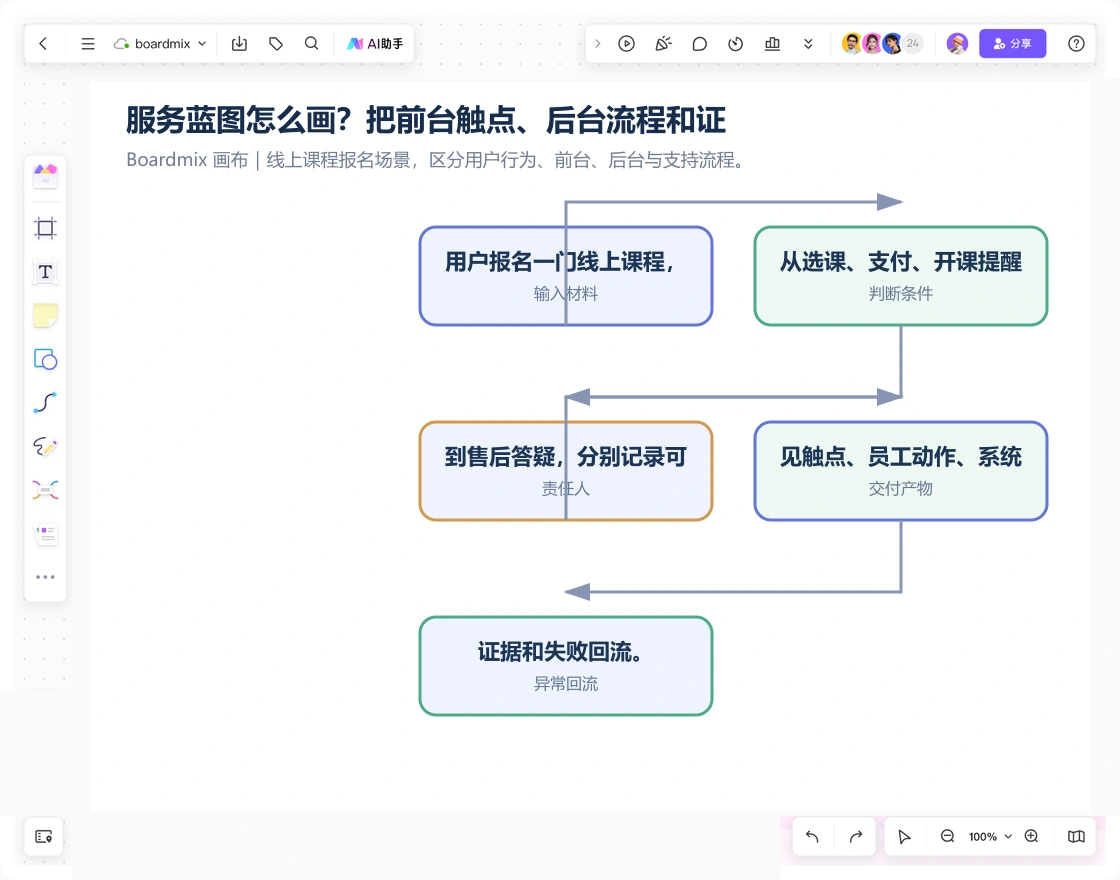Screen dimensions: 1120x880
Task: Click the 责任人 label
Action: (566, 489)
